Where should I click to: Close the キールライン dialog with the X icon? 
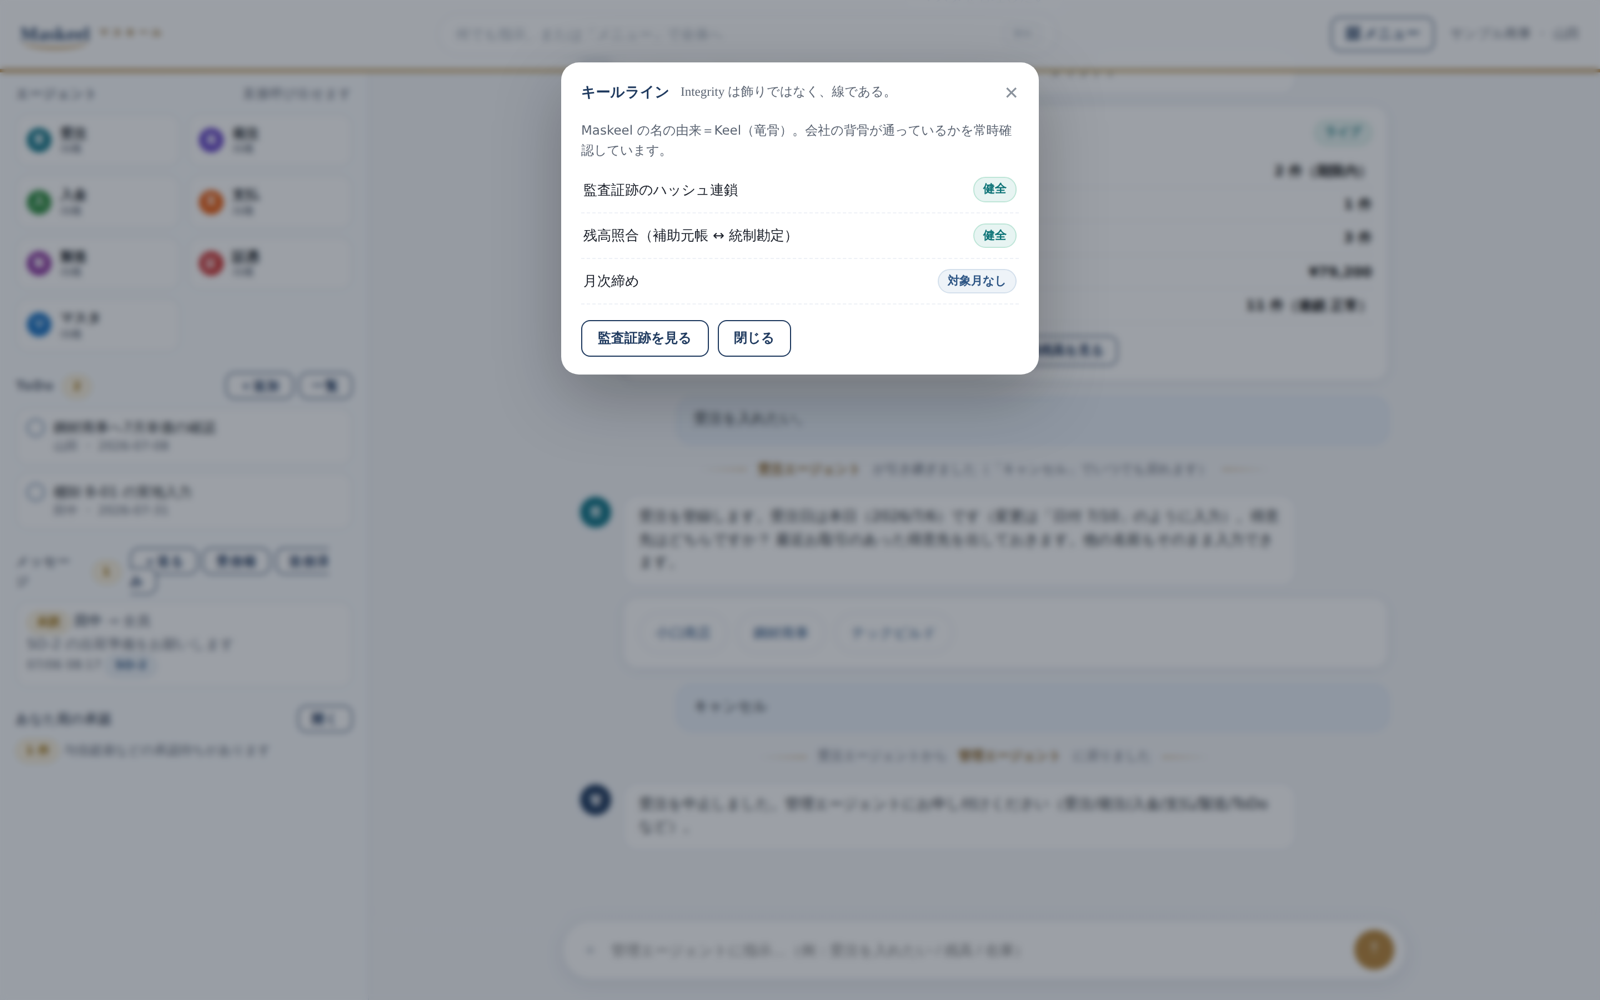click(x=1011, y=92)
